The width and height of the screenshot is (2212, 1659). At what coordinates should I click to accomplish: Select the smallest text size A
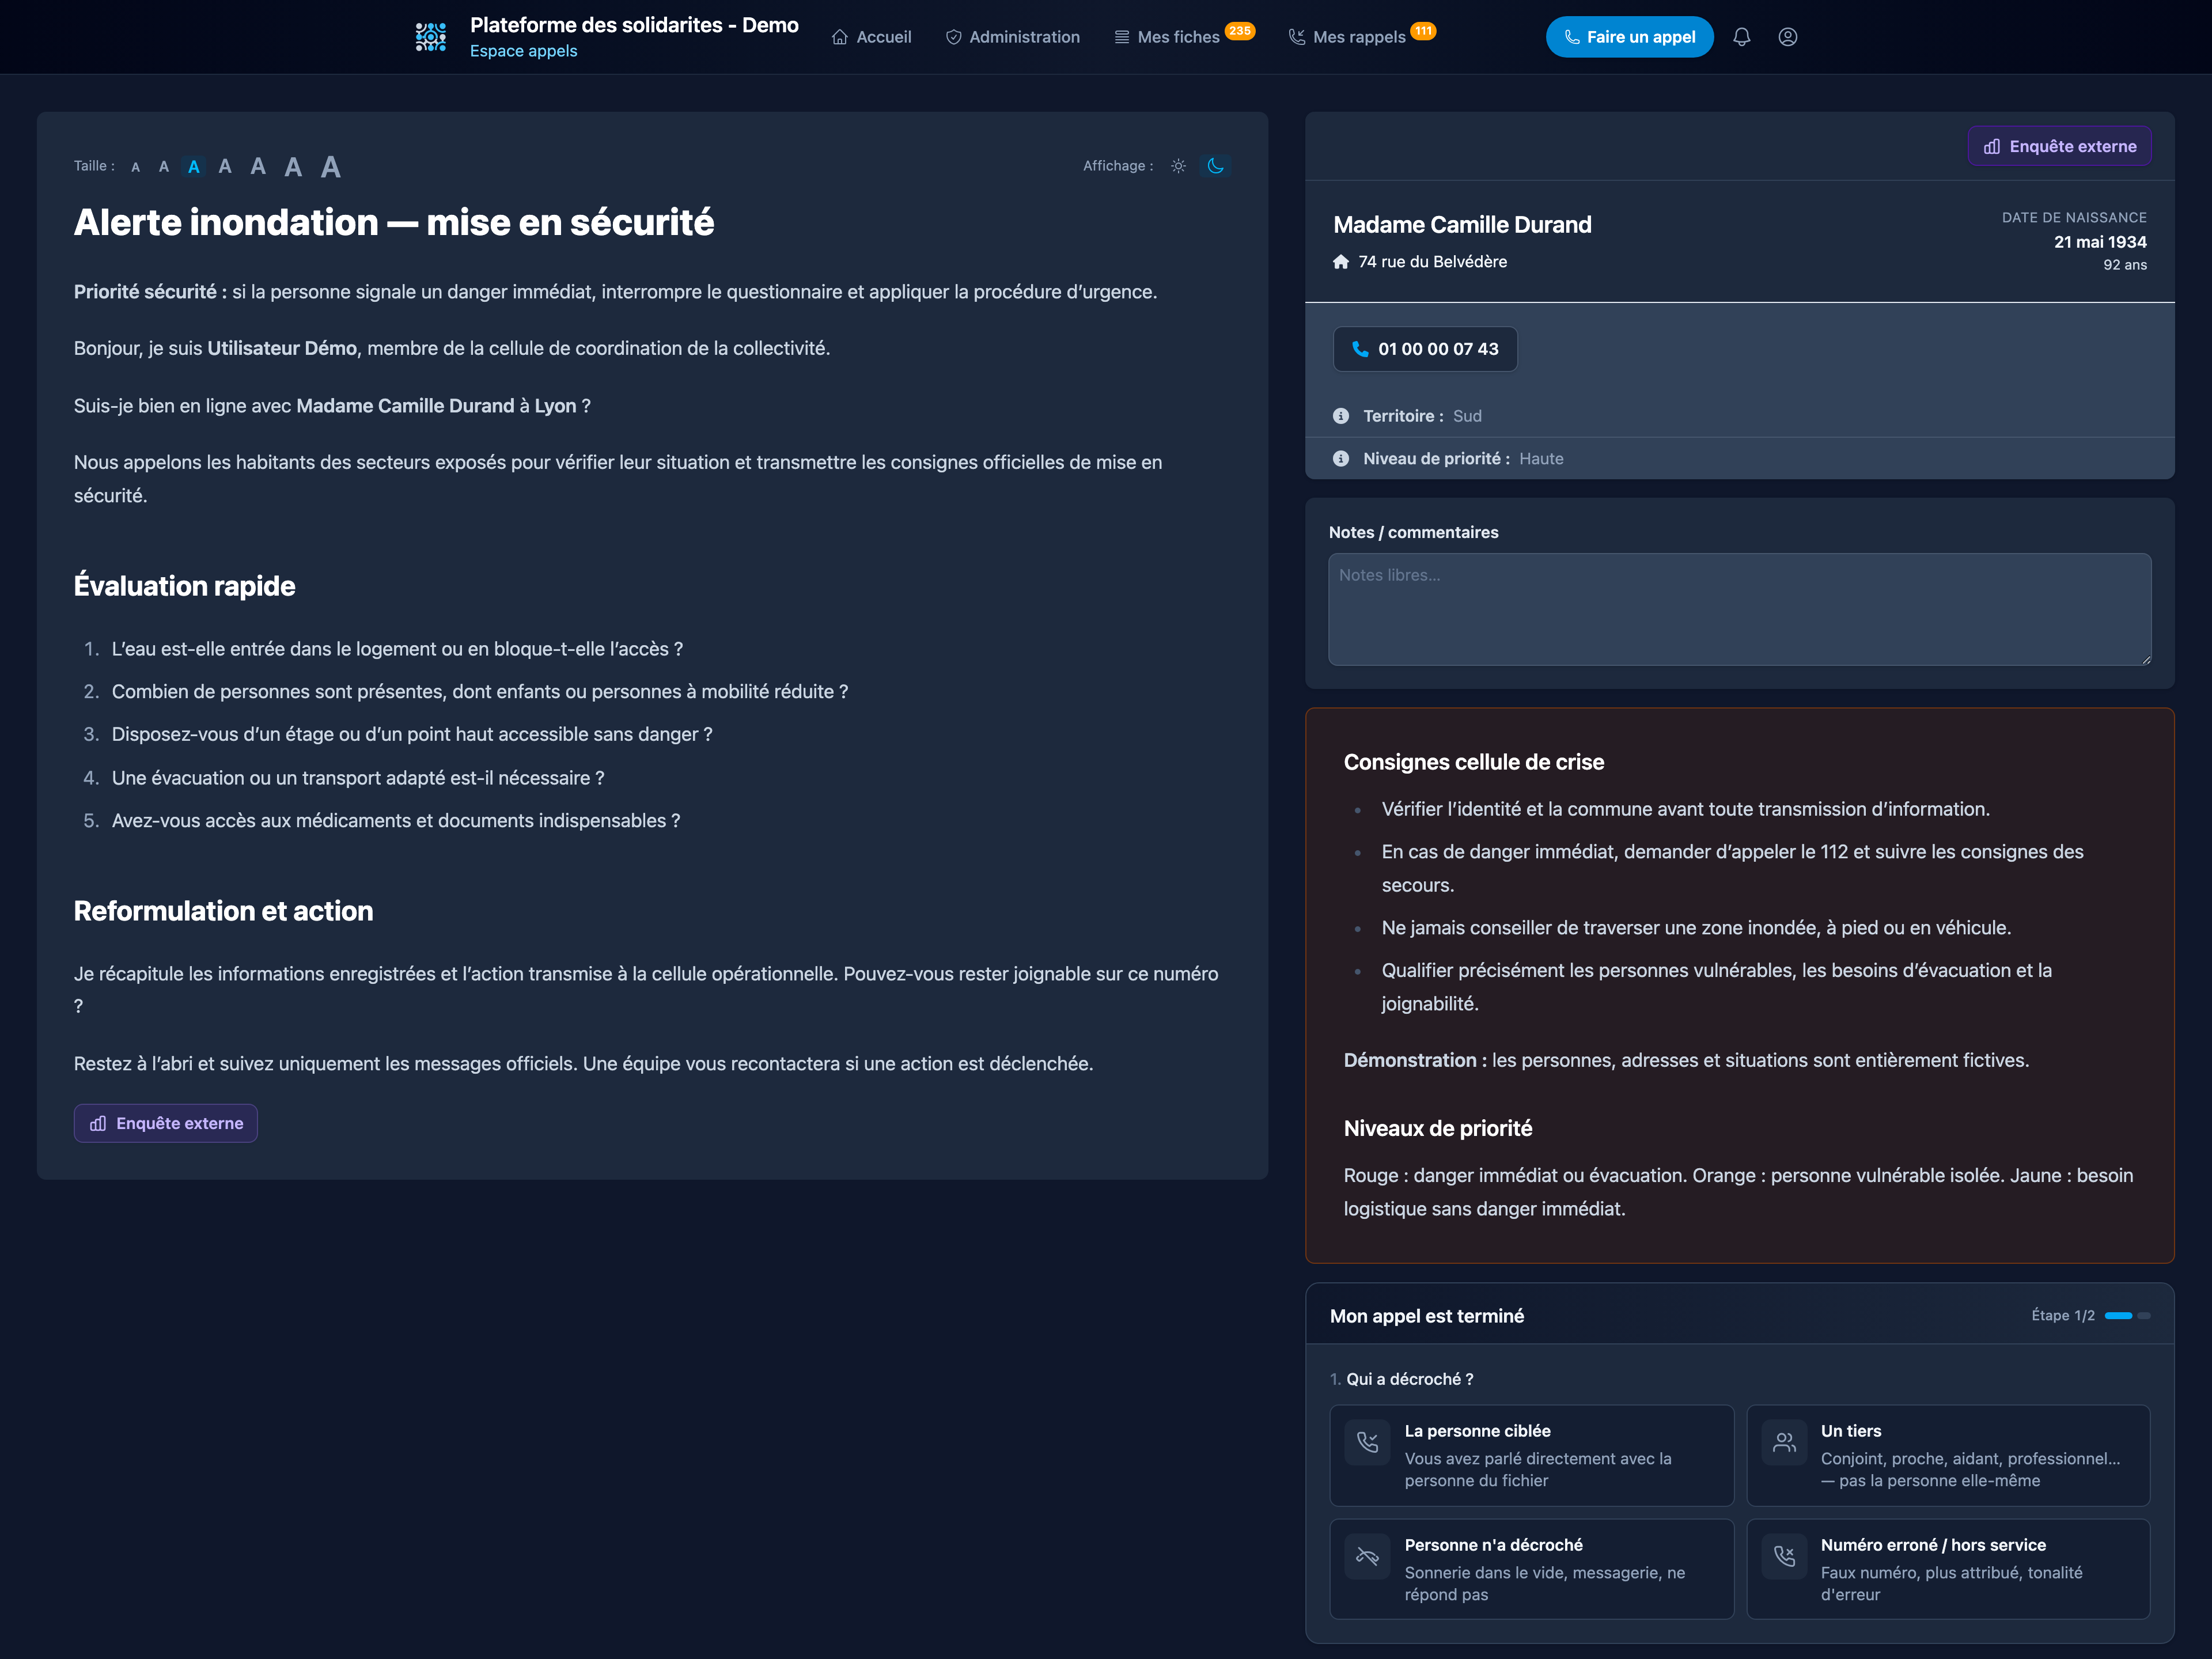[x=136, y=167]
